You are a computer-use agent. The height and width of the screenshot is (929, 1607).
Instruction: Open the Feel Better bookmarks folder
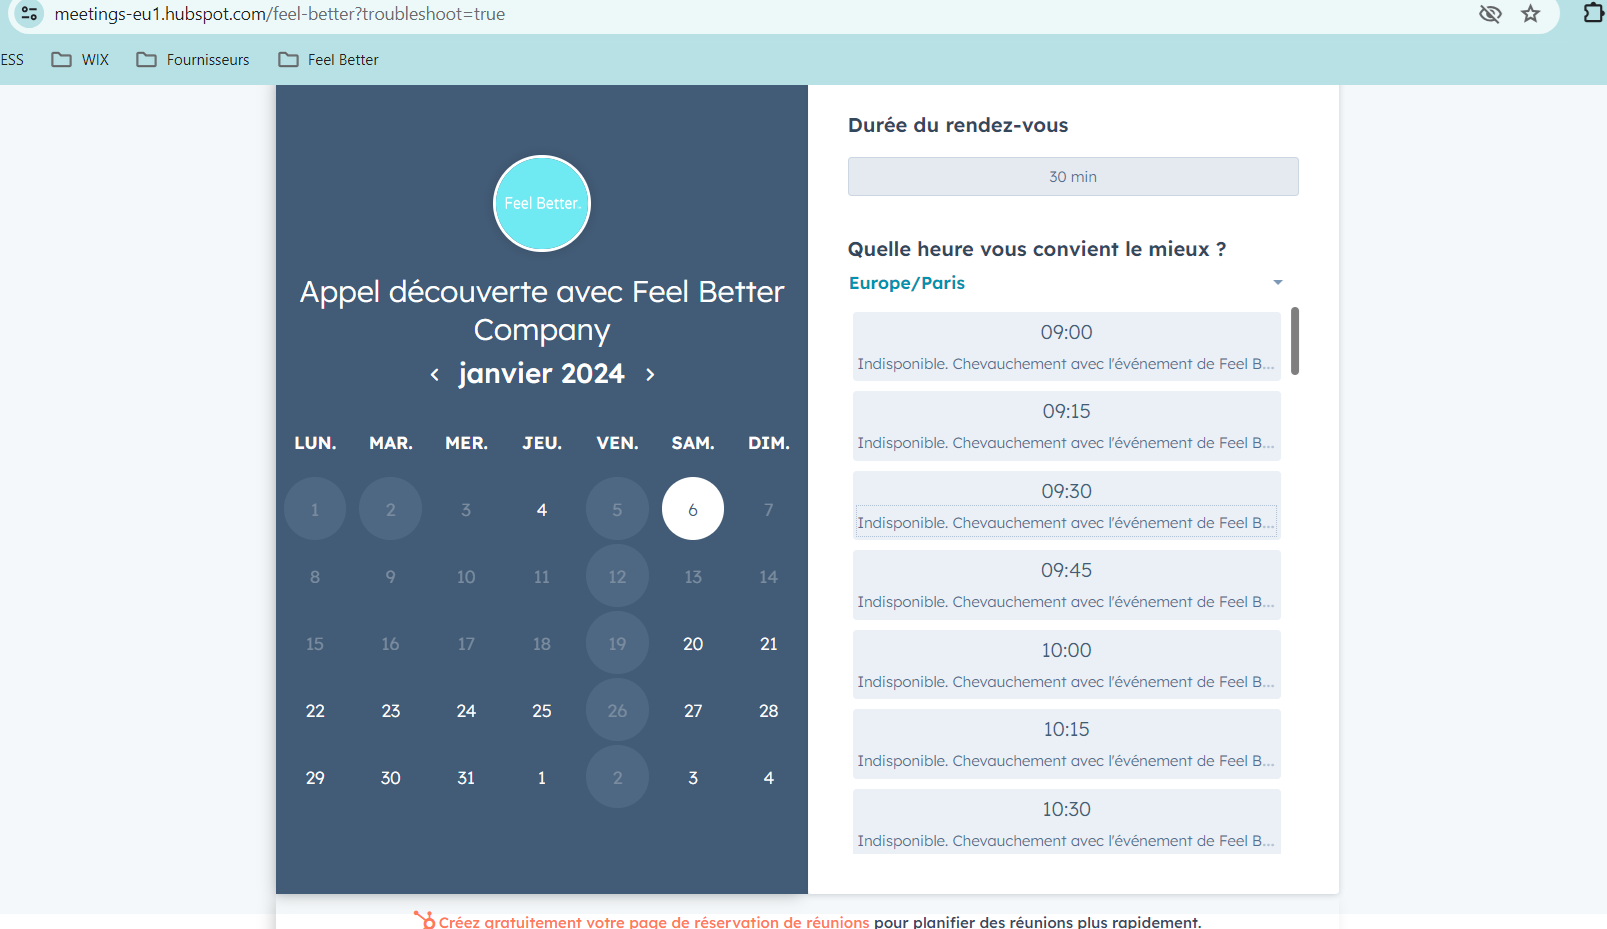pos(328,60)
